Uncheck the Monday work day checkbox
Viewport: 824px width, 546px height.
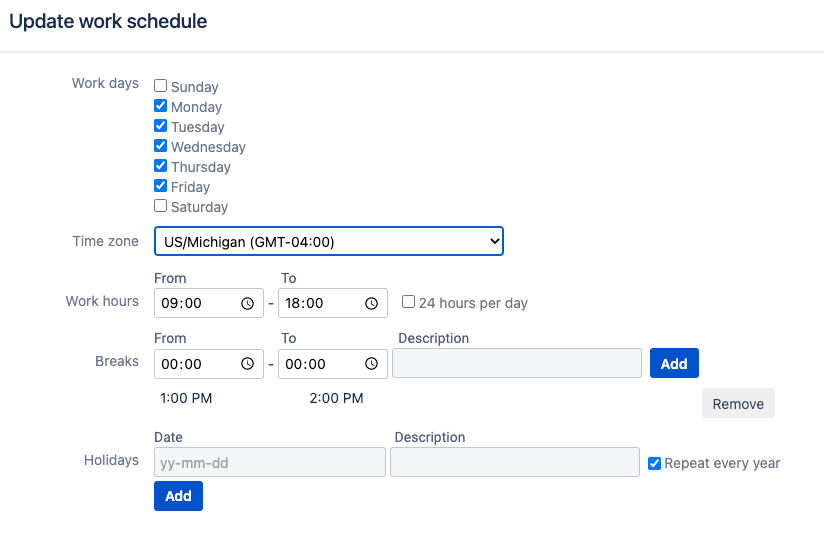click(x=160, y=106)
